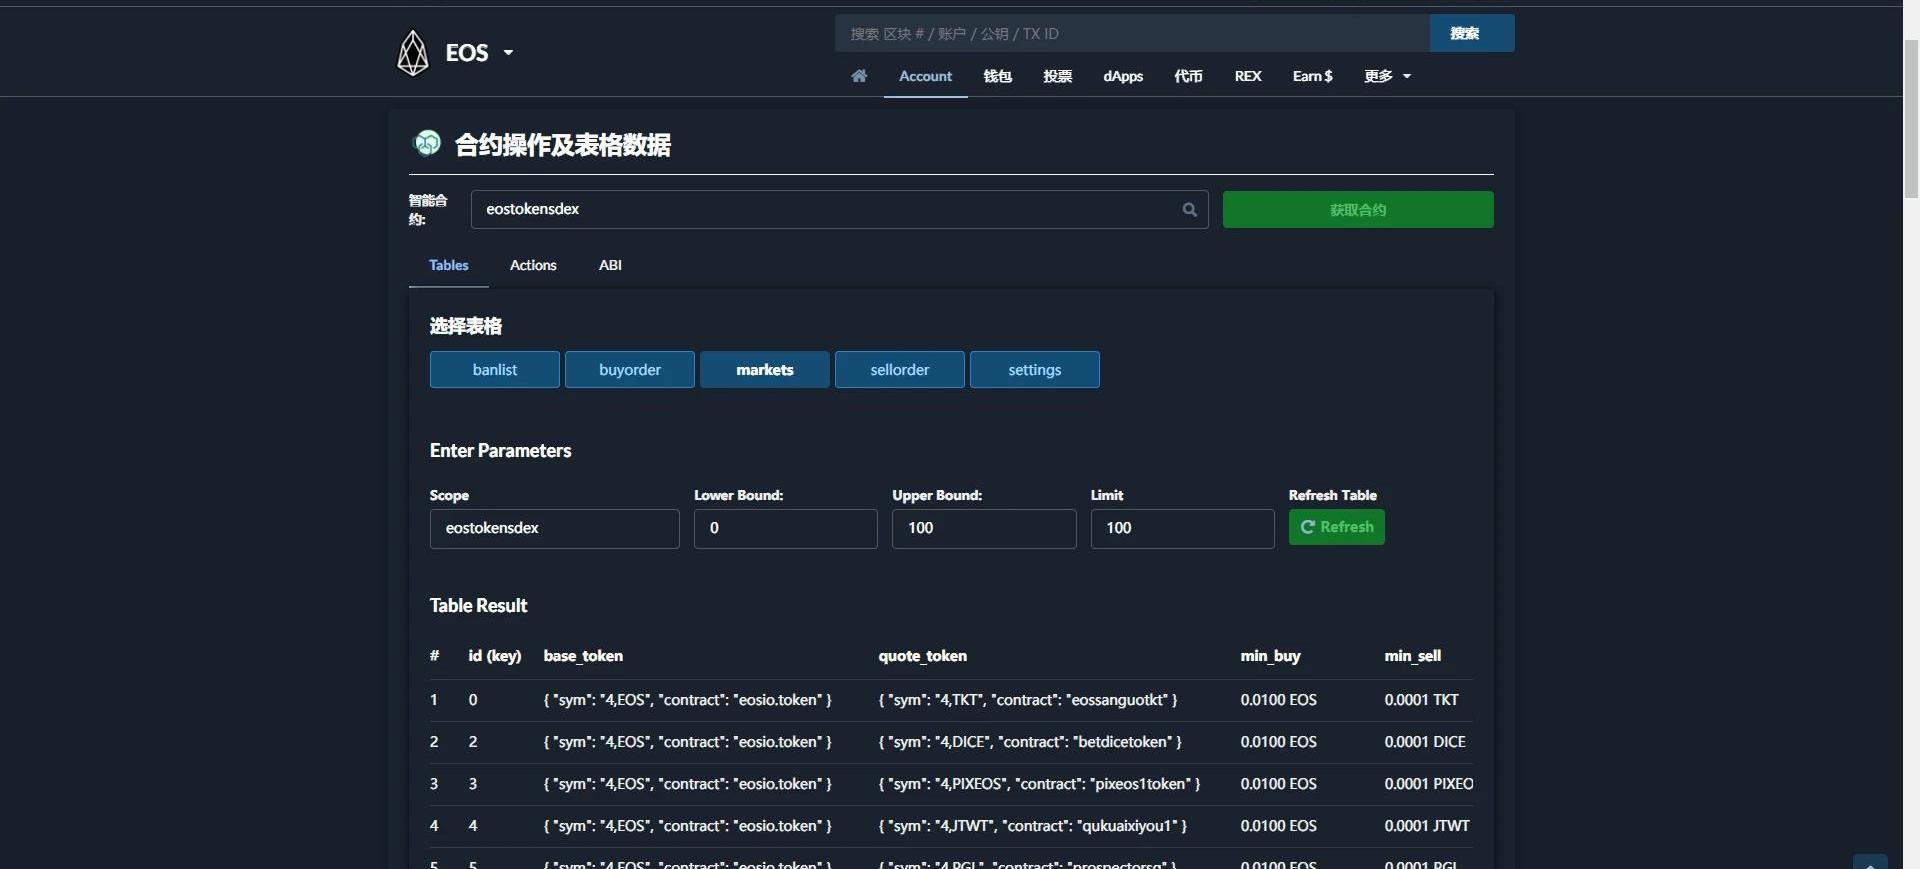Click the scroll-to-top arrow icon
Screen dimensions: 1920x869
[x=1869, y=862]
